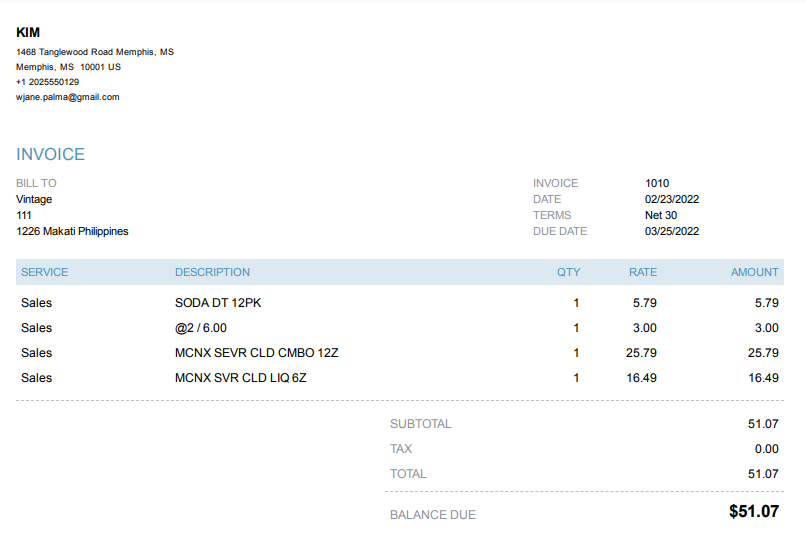Click the phone number +1 2025550129

(x=48, y=82)
